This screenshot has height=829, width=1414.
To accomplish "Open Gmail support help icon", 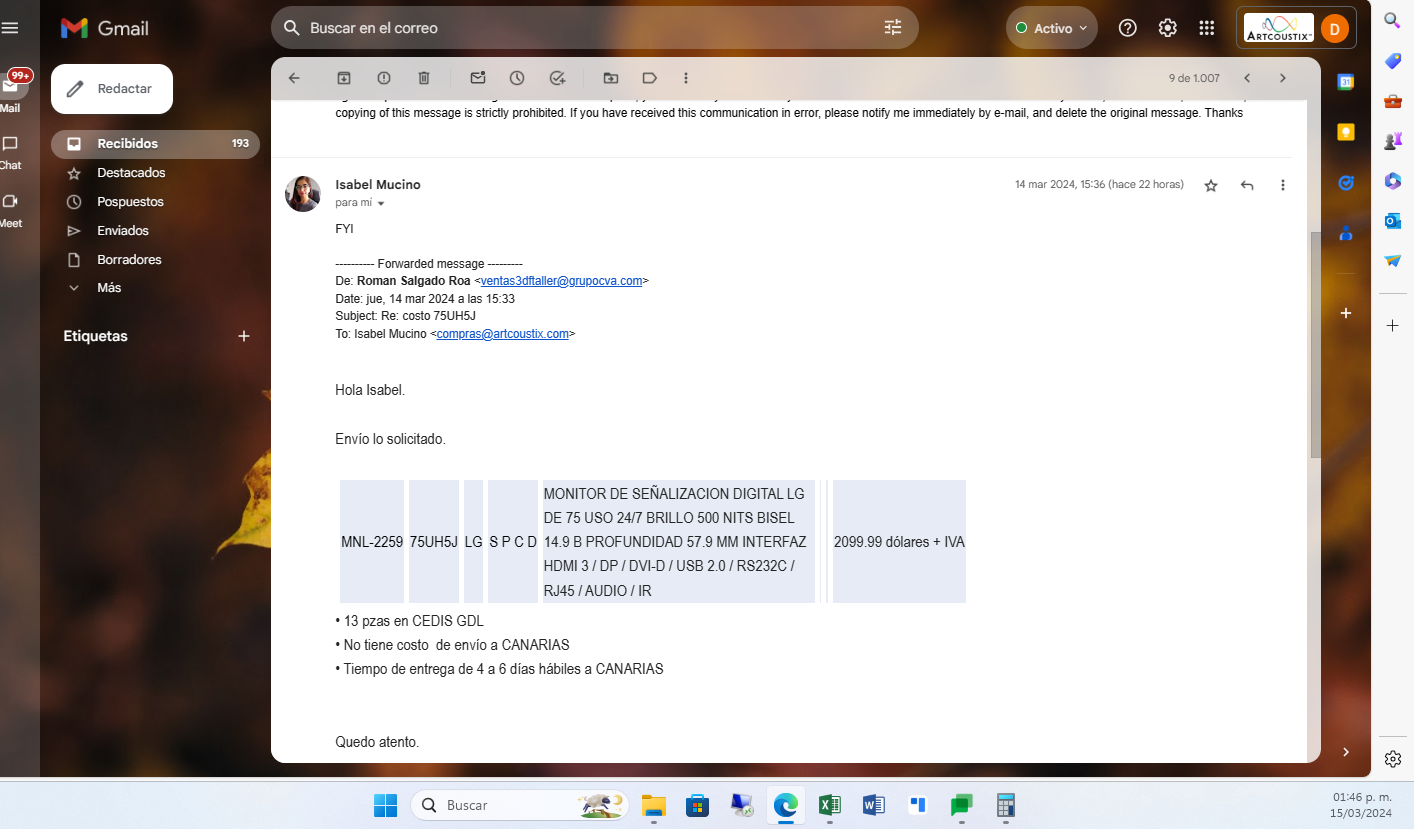I will (1128, 28).
